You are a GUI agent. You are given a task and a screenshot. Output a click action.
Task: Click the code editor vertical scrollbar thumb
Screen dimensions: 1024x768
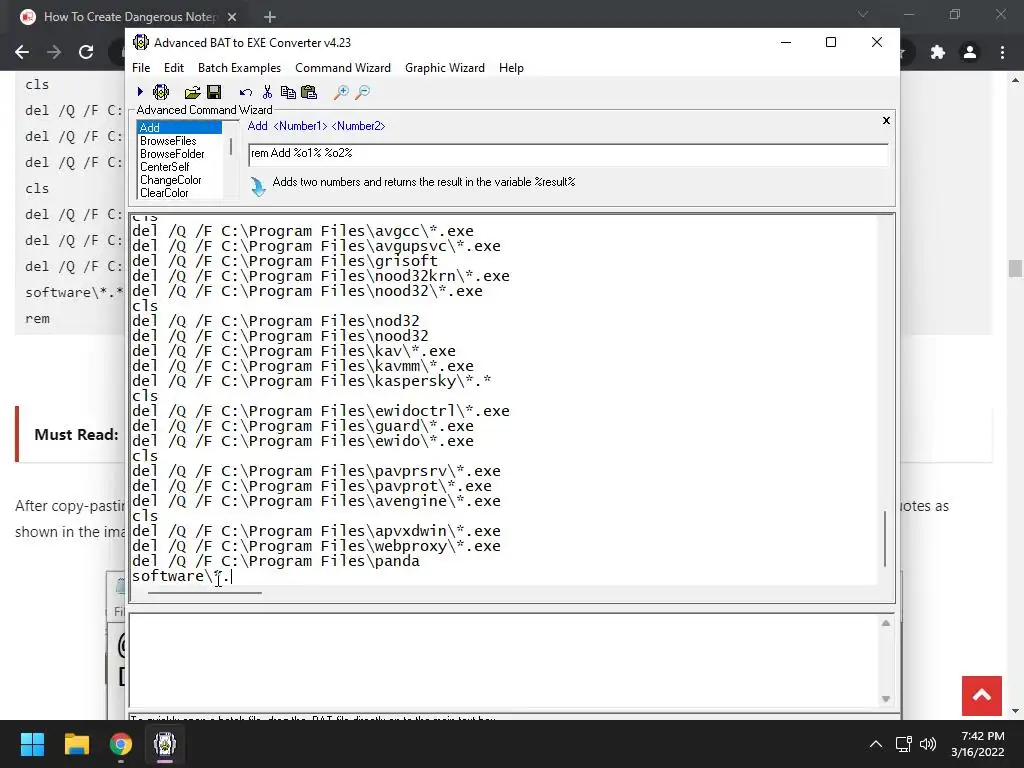[x=885, y=539]
